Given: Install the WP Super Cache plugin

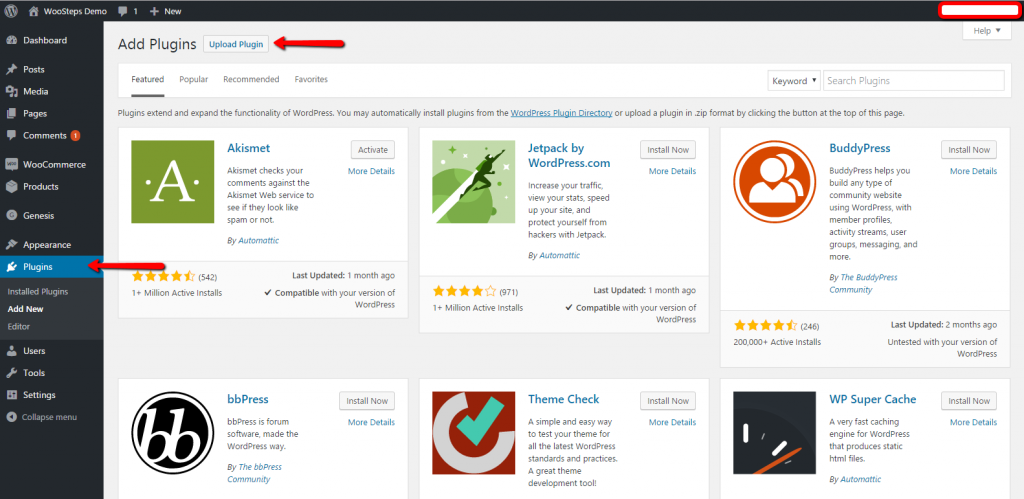Looking at the screenshot, I should pos(969,400).
